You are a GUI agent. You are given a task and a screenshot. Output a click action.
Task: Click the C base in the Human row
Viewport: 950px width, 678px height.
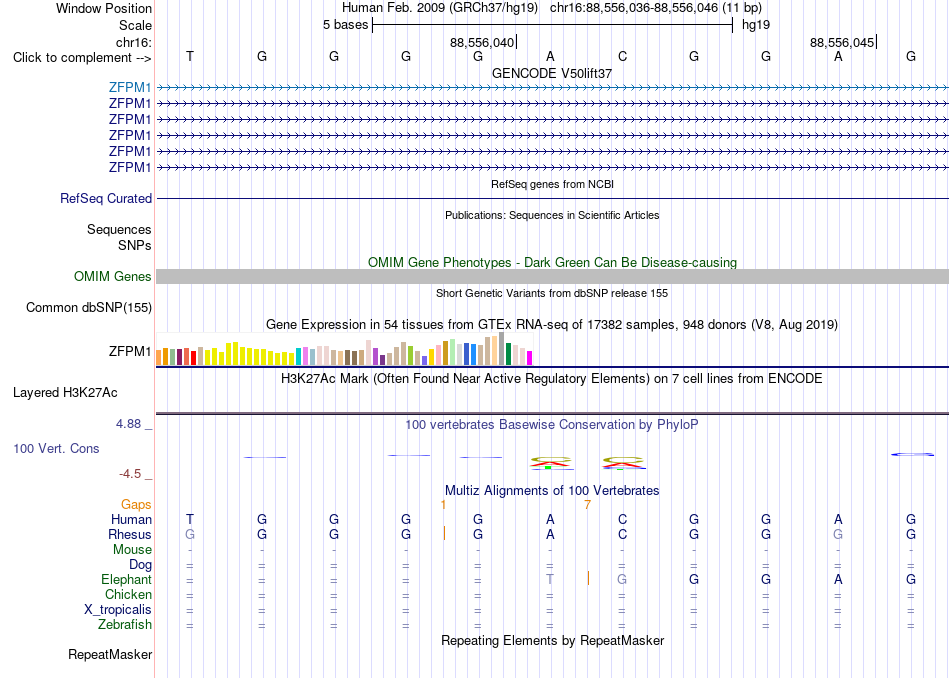point(622,519)
